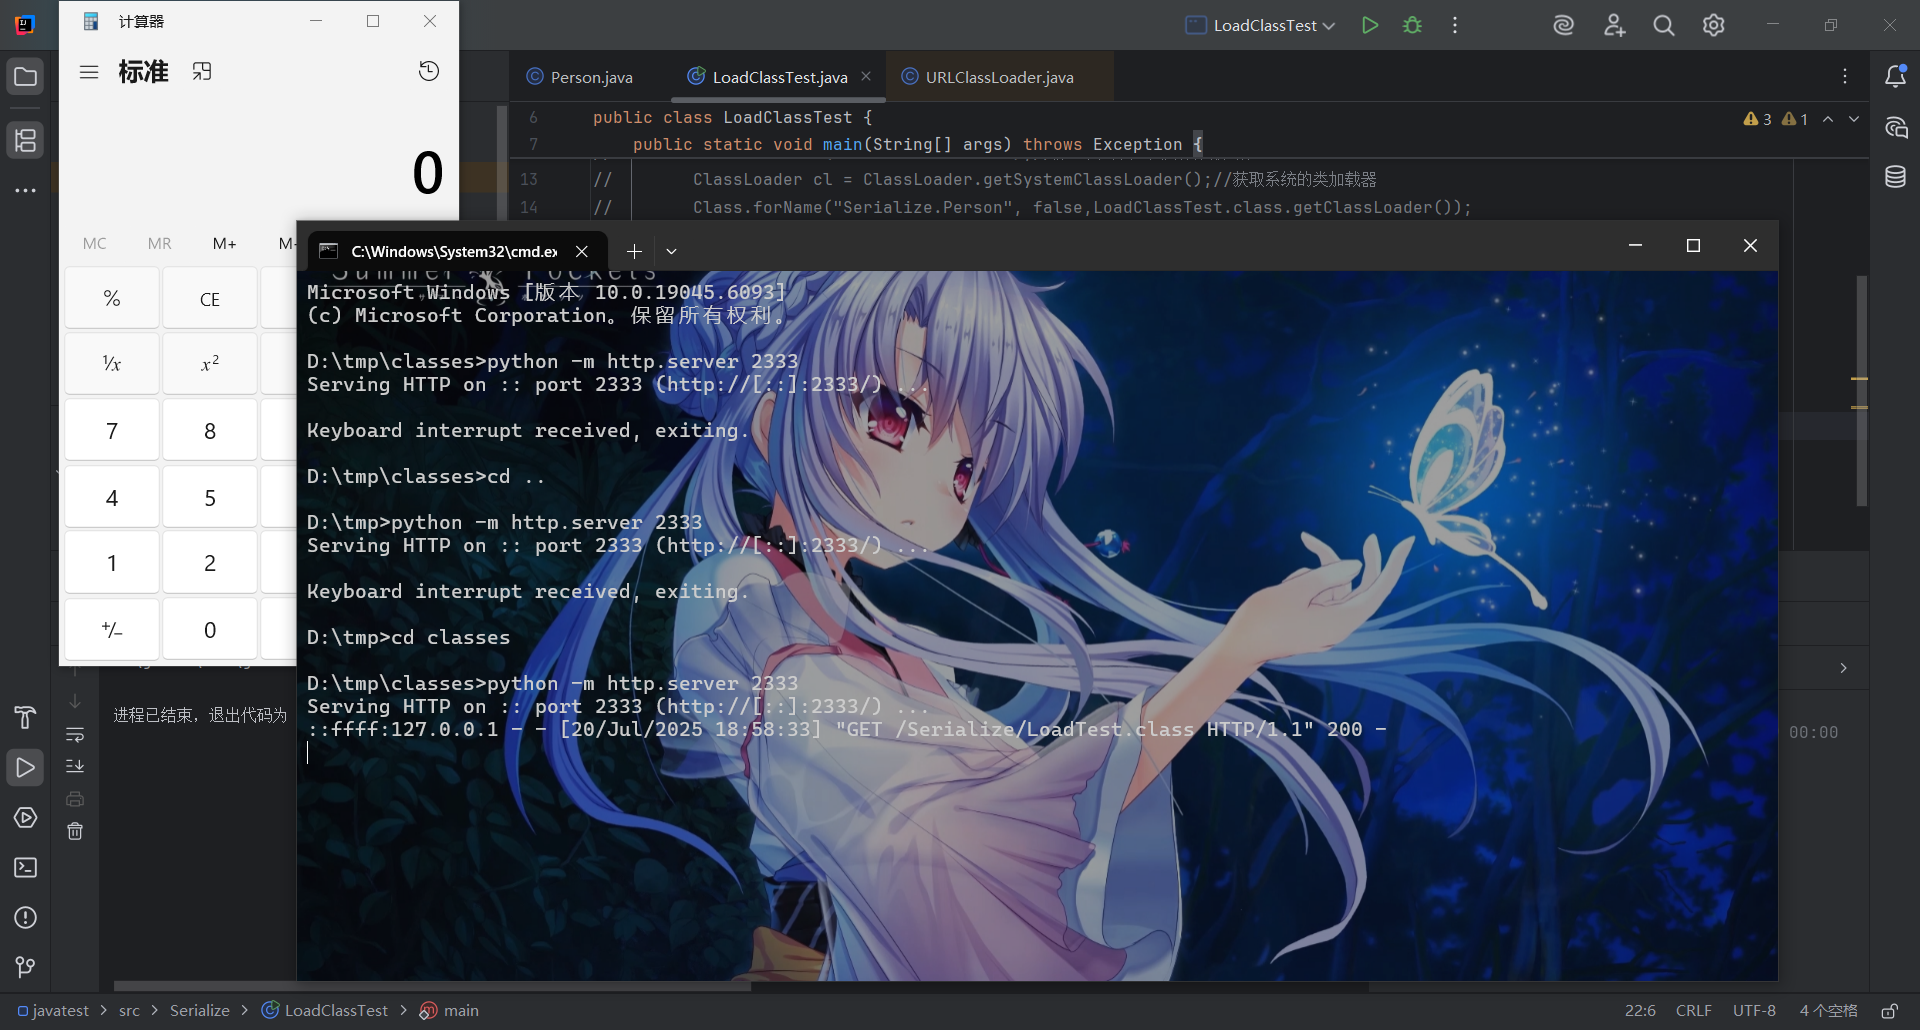Open the cmd new tab dropdown arrow

pyautogui.click(x=672, y=252)
